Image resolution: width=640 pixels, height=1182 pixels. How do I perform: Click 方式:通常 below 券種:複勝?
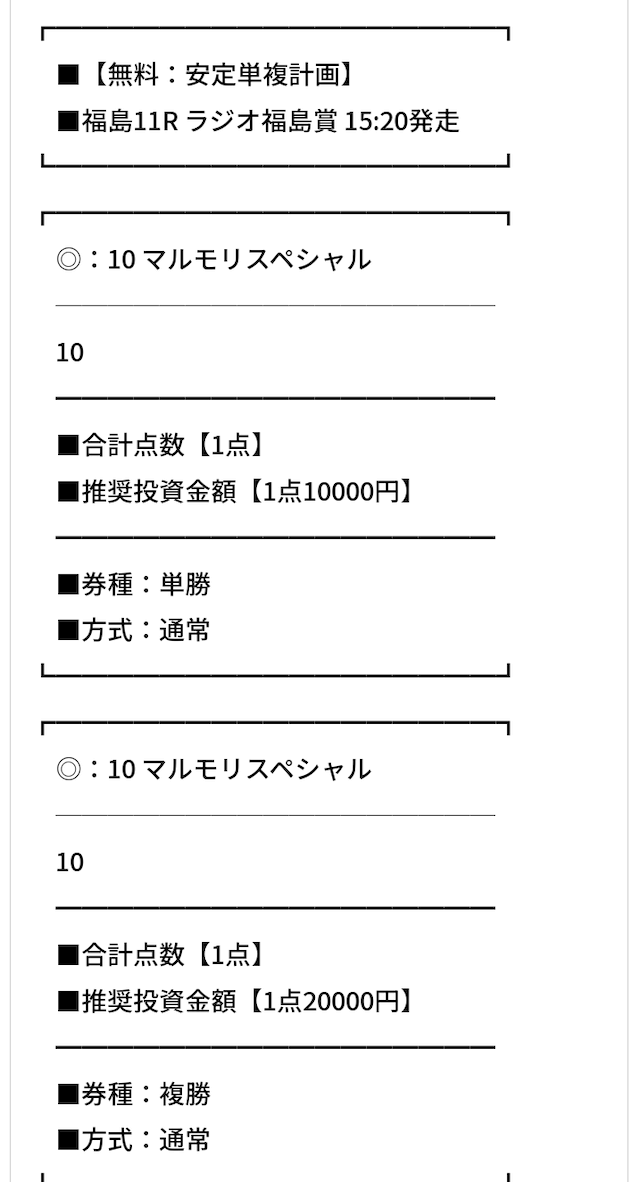(134, 1140)
